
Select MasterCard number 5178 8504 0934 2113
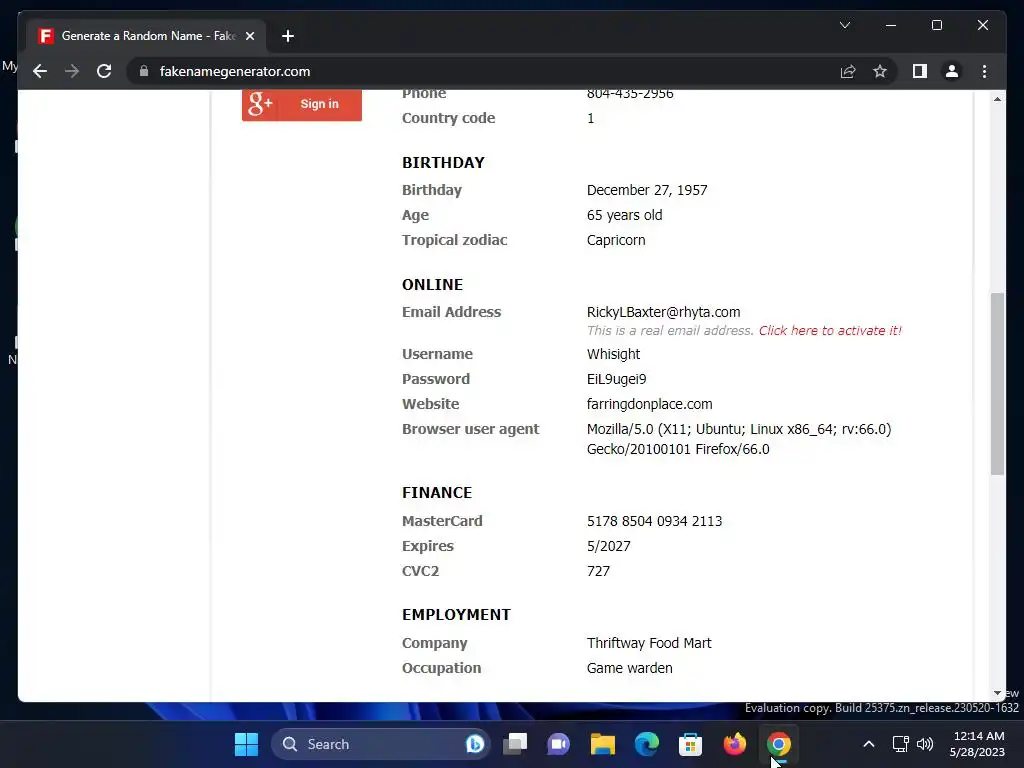pos(654,521)
